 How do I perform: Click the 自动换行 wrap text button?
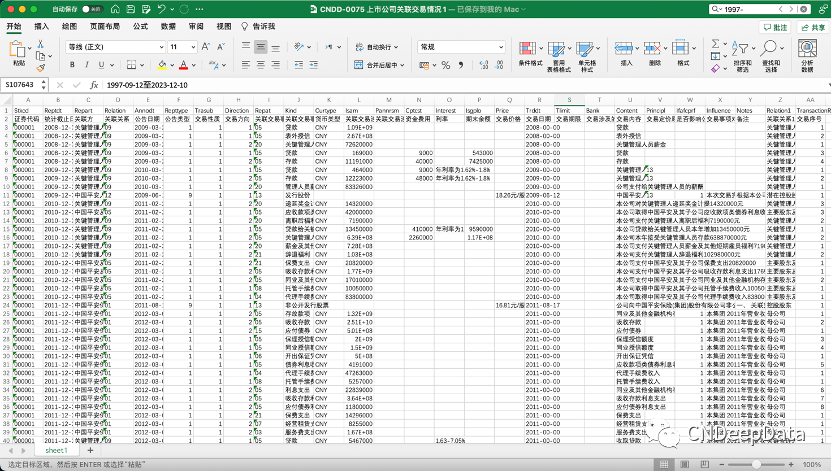point(377,47)
